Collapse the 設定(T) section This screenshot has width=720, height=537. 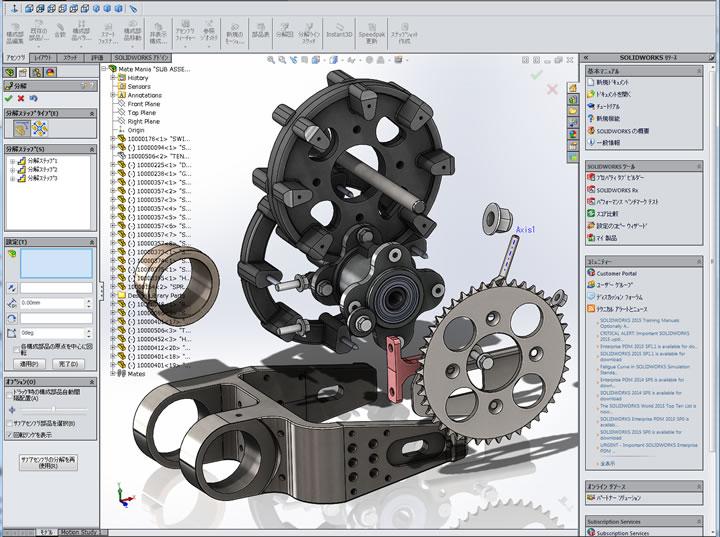pyautogui.click(x=92, y=242)
